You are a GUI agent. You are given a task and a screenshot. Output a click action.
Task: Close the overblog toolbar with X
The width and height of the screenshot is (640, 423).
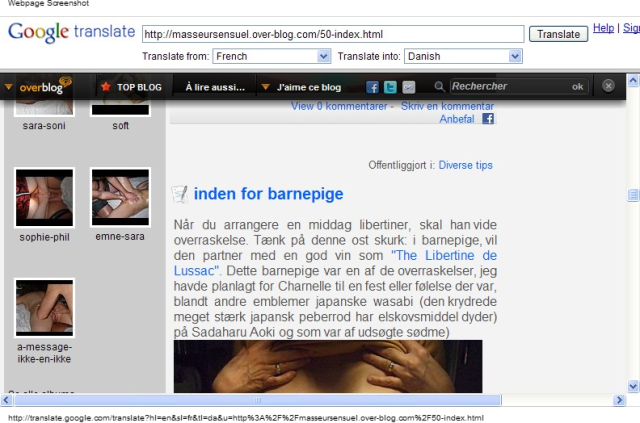(x=608, y=86)
